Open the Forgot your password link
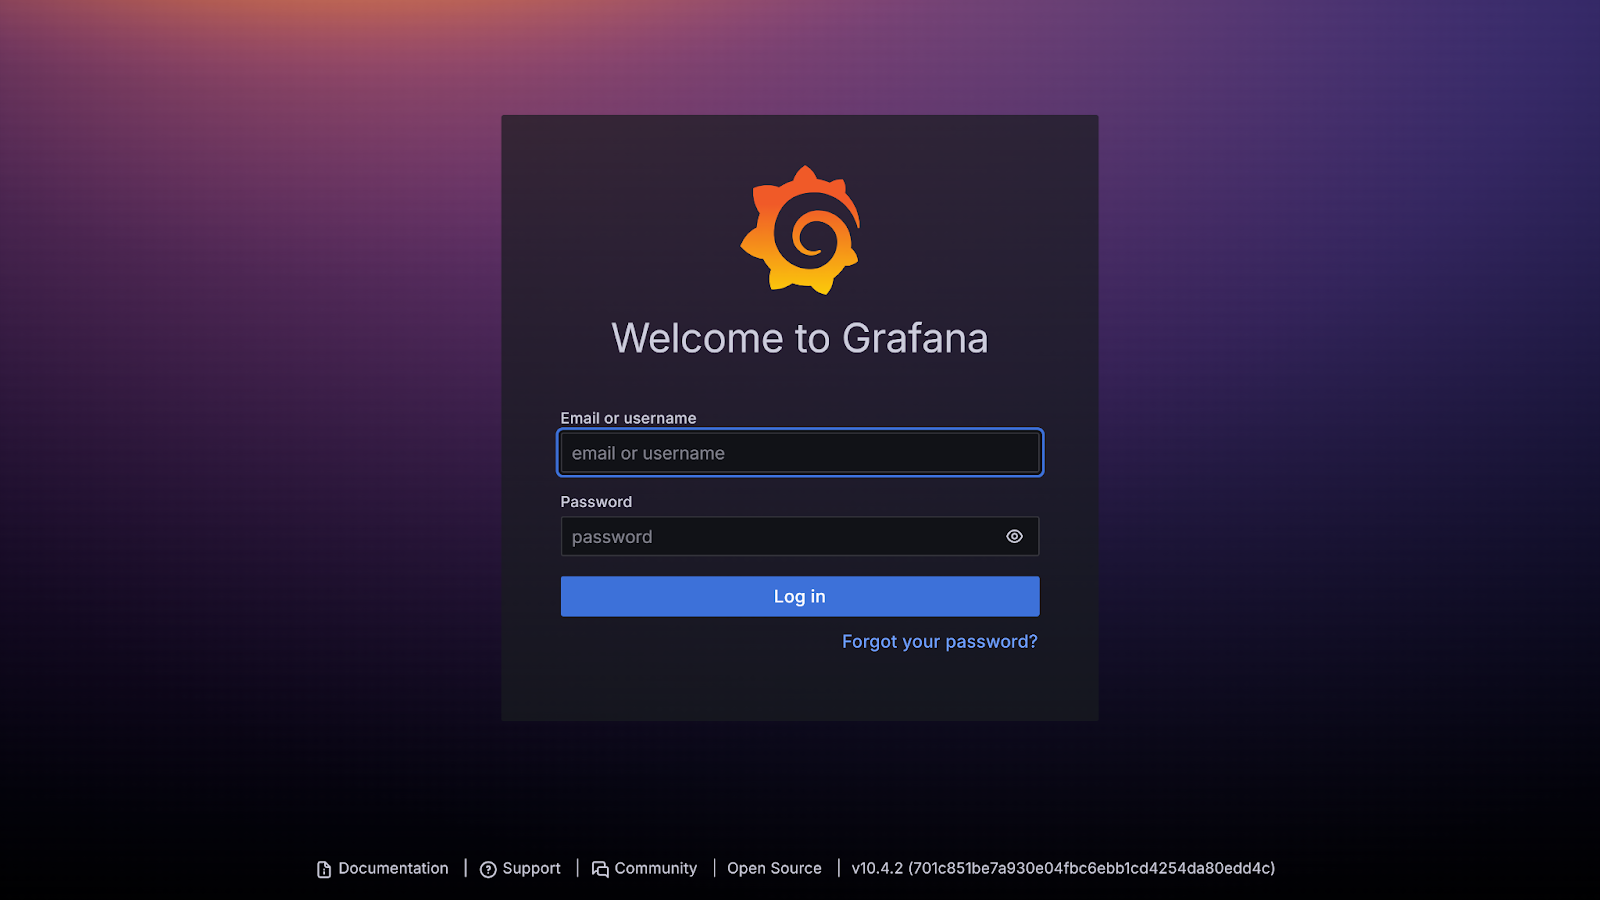1600x900 pixels. click(x=940, y=642)
